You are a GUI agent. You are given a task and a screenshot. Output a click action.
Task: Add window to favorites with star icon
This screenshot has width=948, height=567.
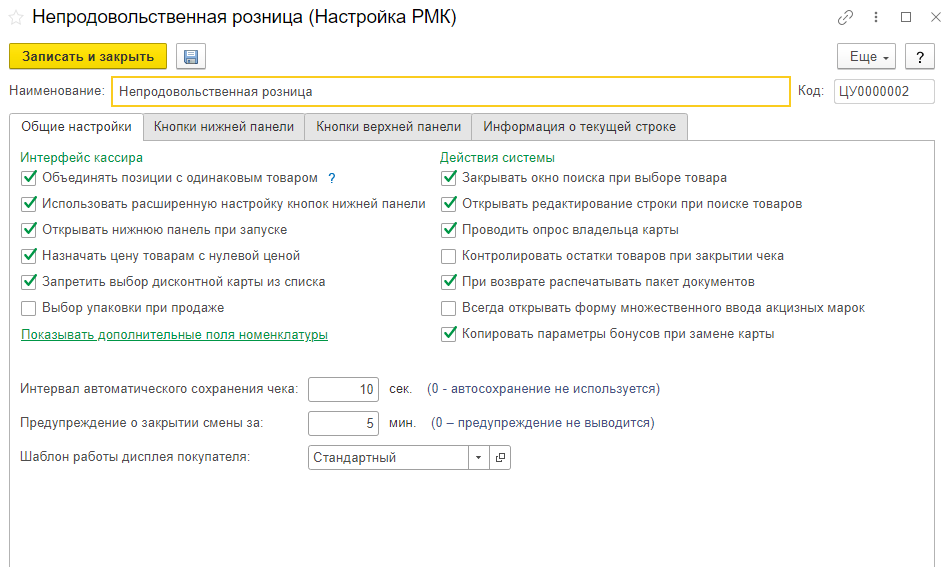tap(16, 18)
